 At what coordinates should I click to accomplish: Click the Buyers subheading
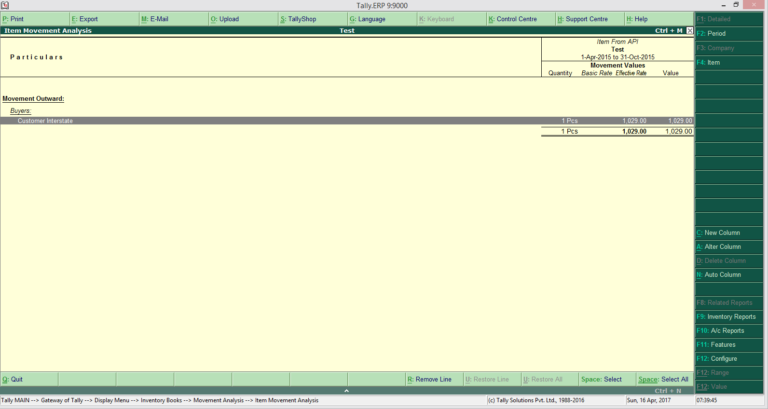coord(21,111)
